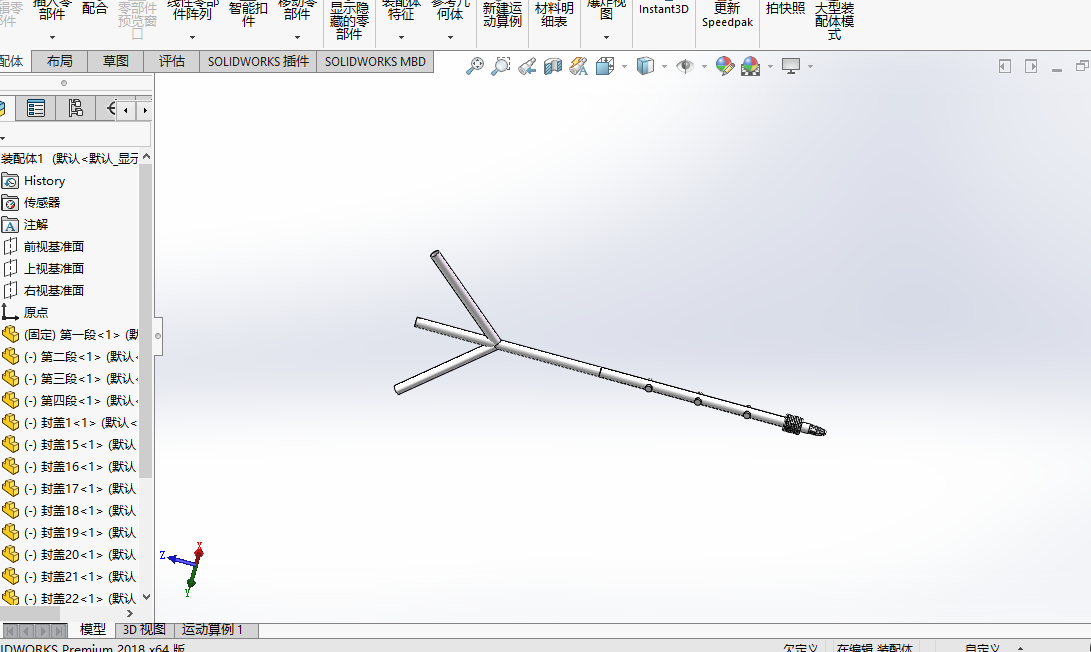This screenshot has height=652, width=1091.
Task: Expand the 移动零部件 dropdown arrow
Action: (x=297, y=37)
